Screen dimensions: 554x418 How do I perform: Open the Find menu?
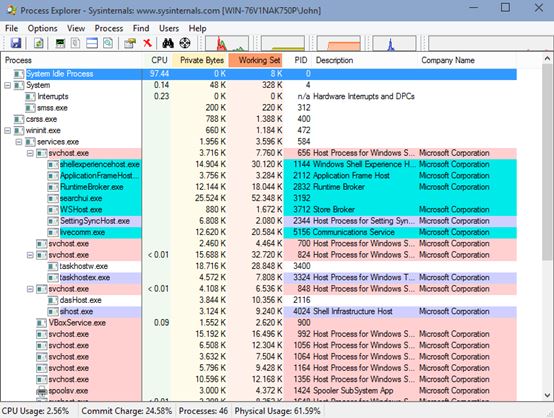pos(141,28)
